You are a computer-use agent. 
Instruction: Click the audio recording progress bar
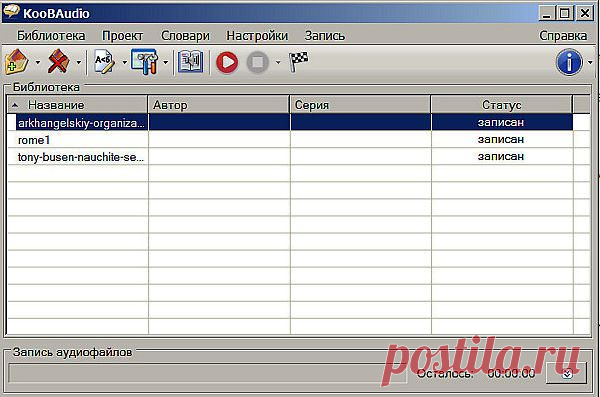pos(207,373)
